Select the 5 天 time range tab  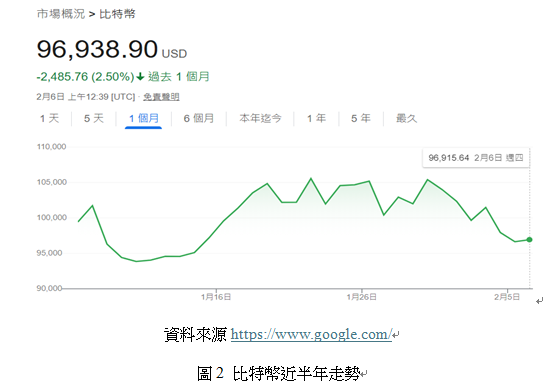(x=94, y=118)
